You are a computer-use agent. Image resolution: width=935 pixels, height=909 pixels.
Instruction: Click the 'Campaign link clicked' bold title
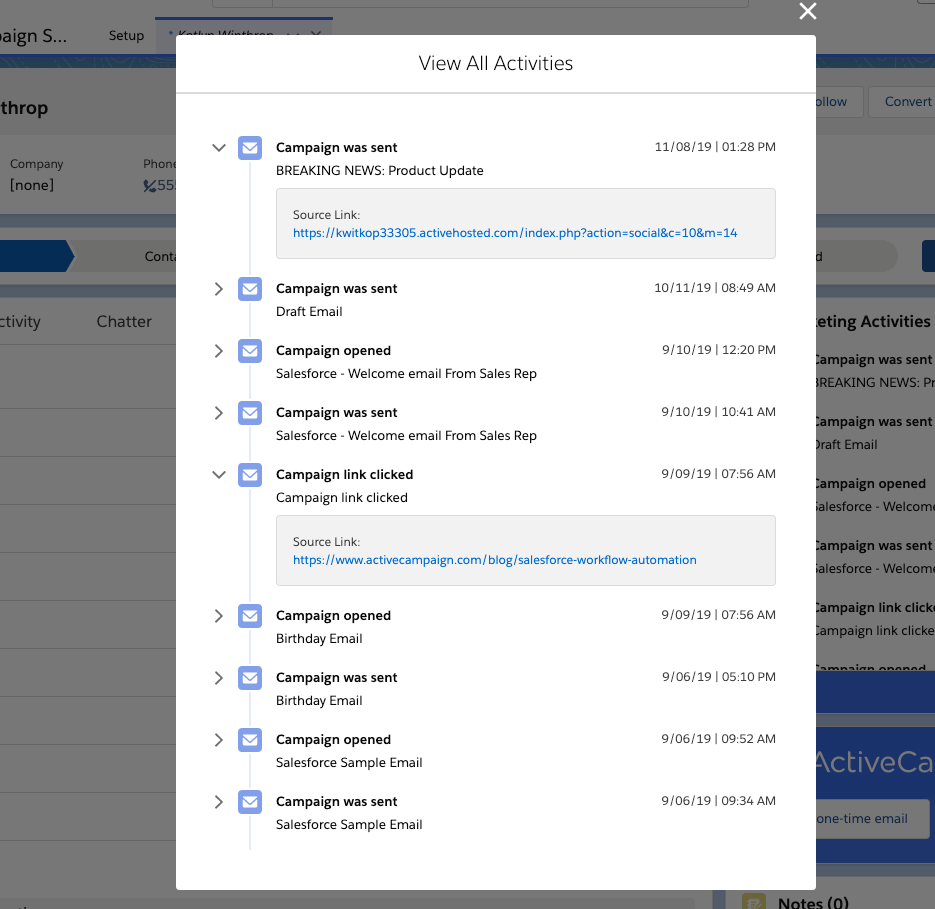(344, 475)
